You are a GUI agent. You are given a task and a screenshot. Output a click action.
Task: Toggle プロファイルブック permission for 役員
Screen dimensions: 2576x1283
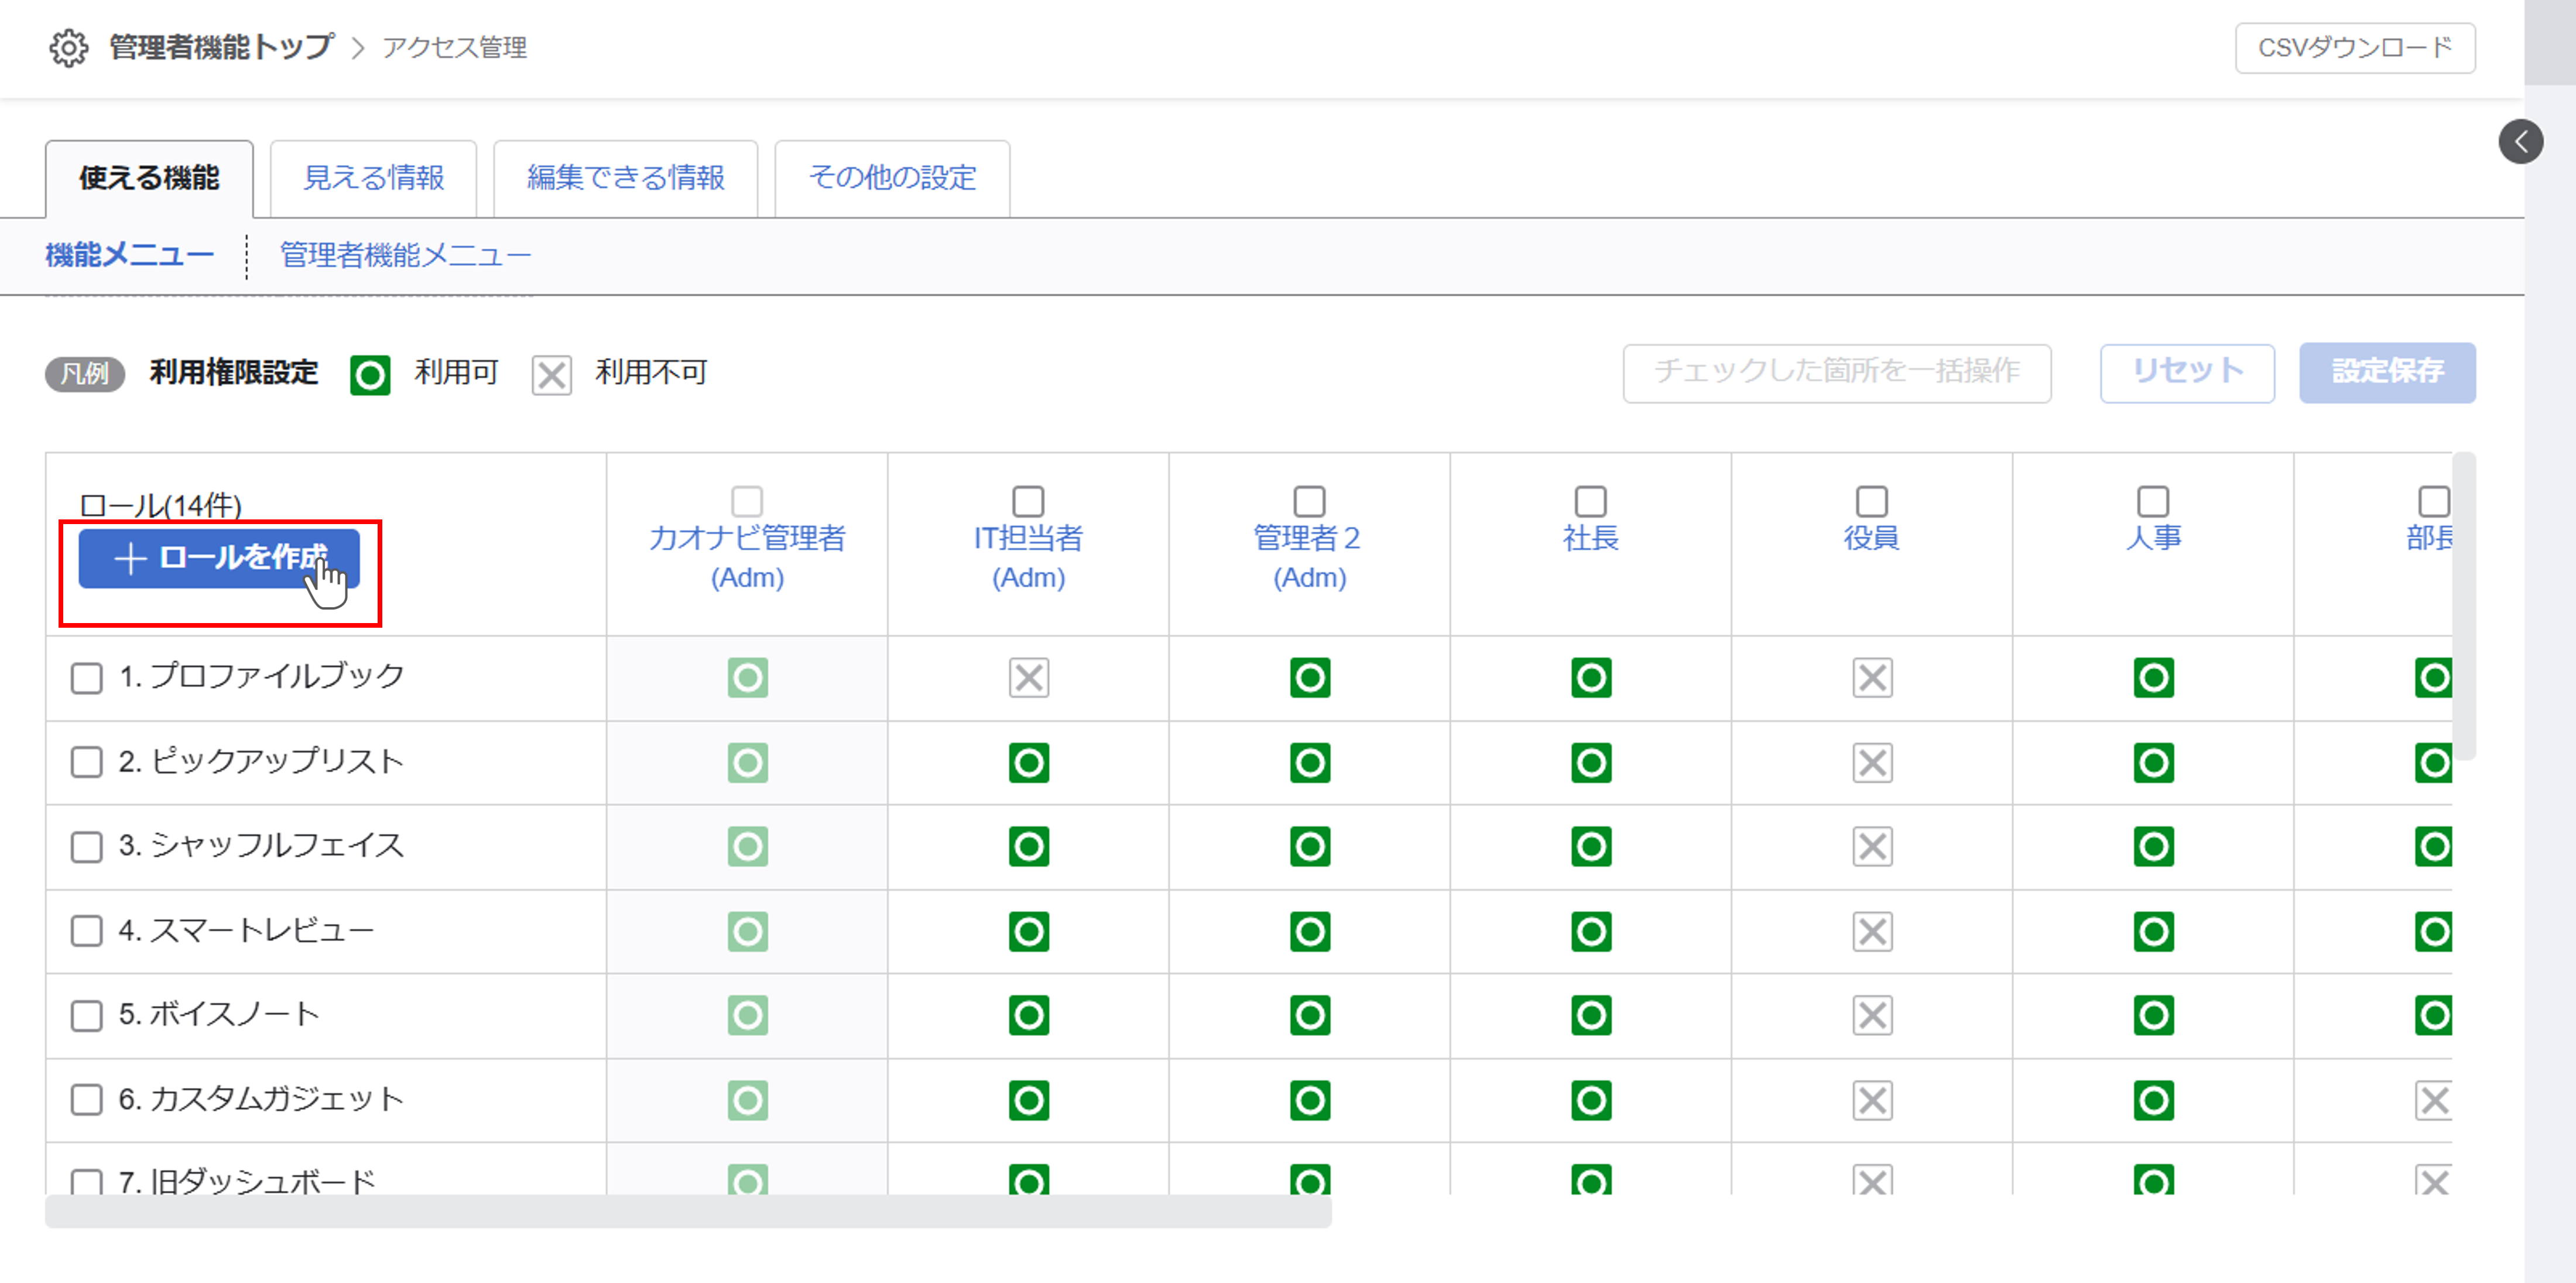[x=1872, y=678]
